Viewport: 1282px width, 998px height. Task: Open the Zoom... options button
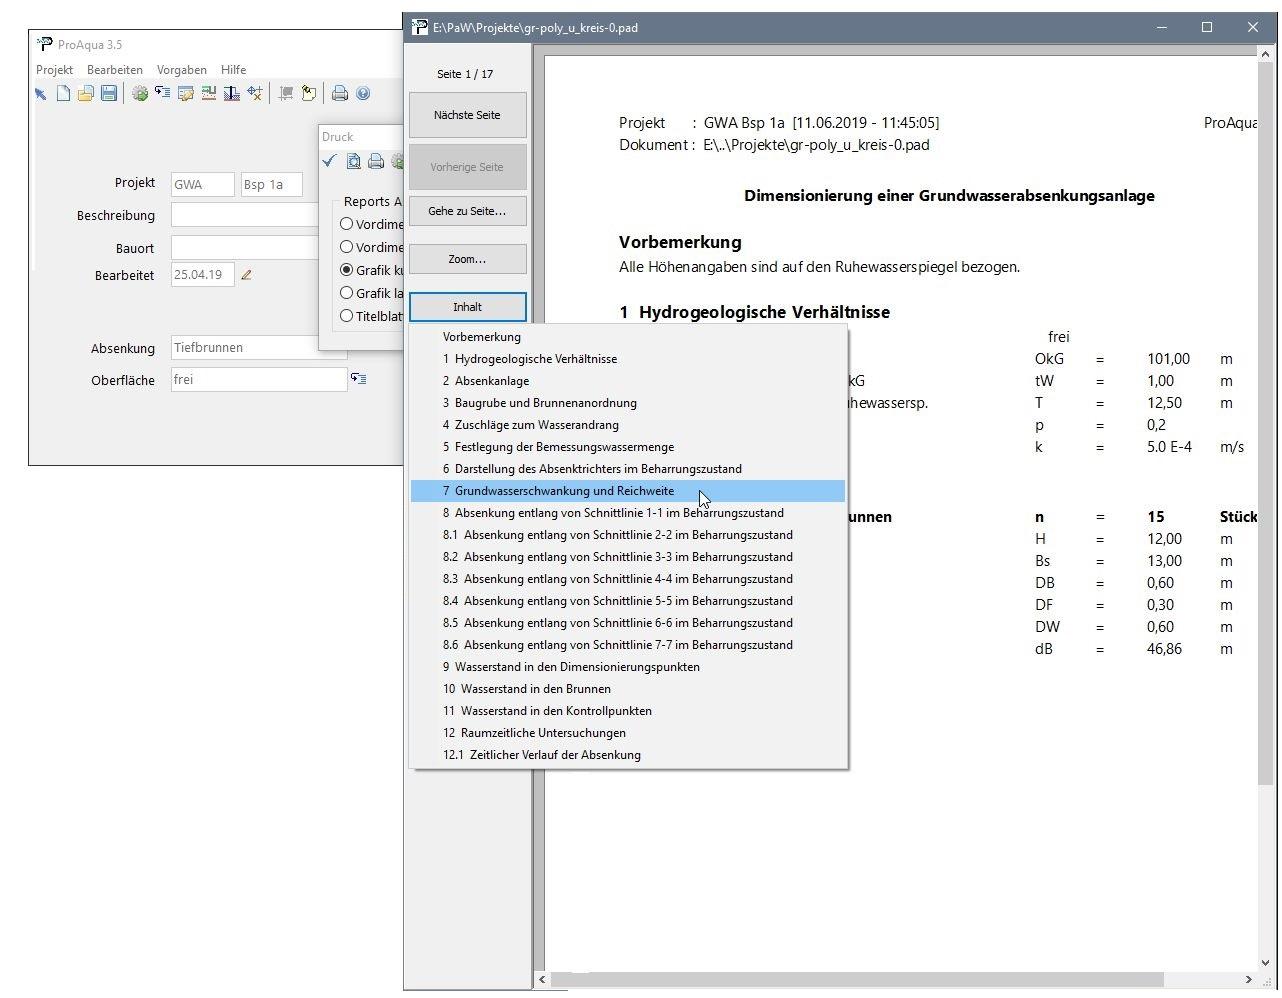click(x=467, y=259)
